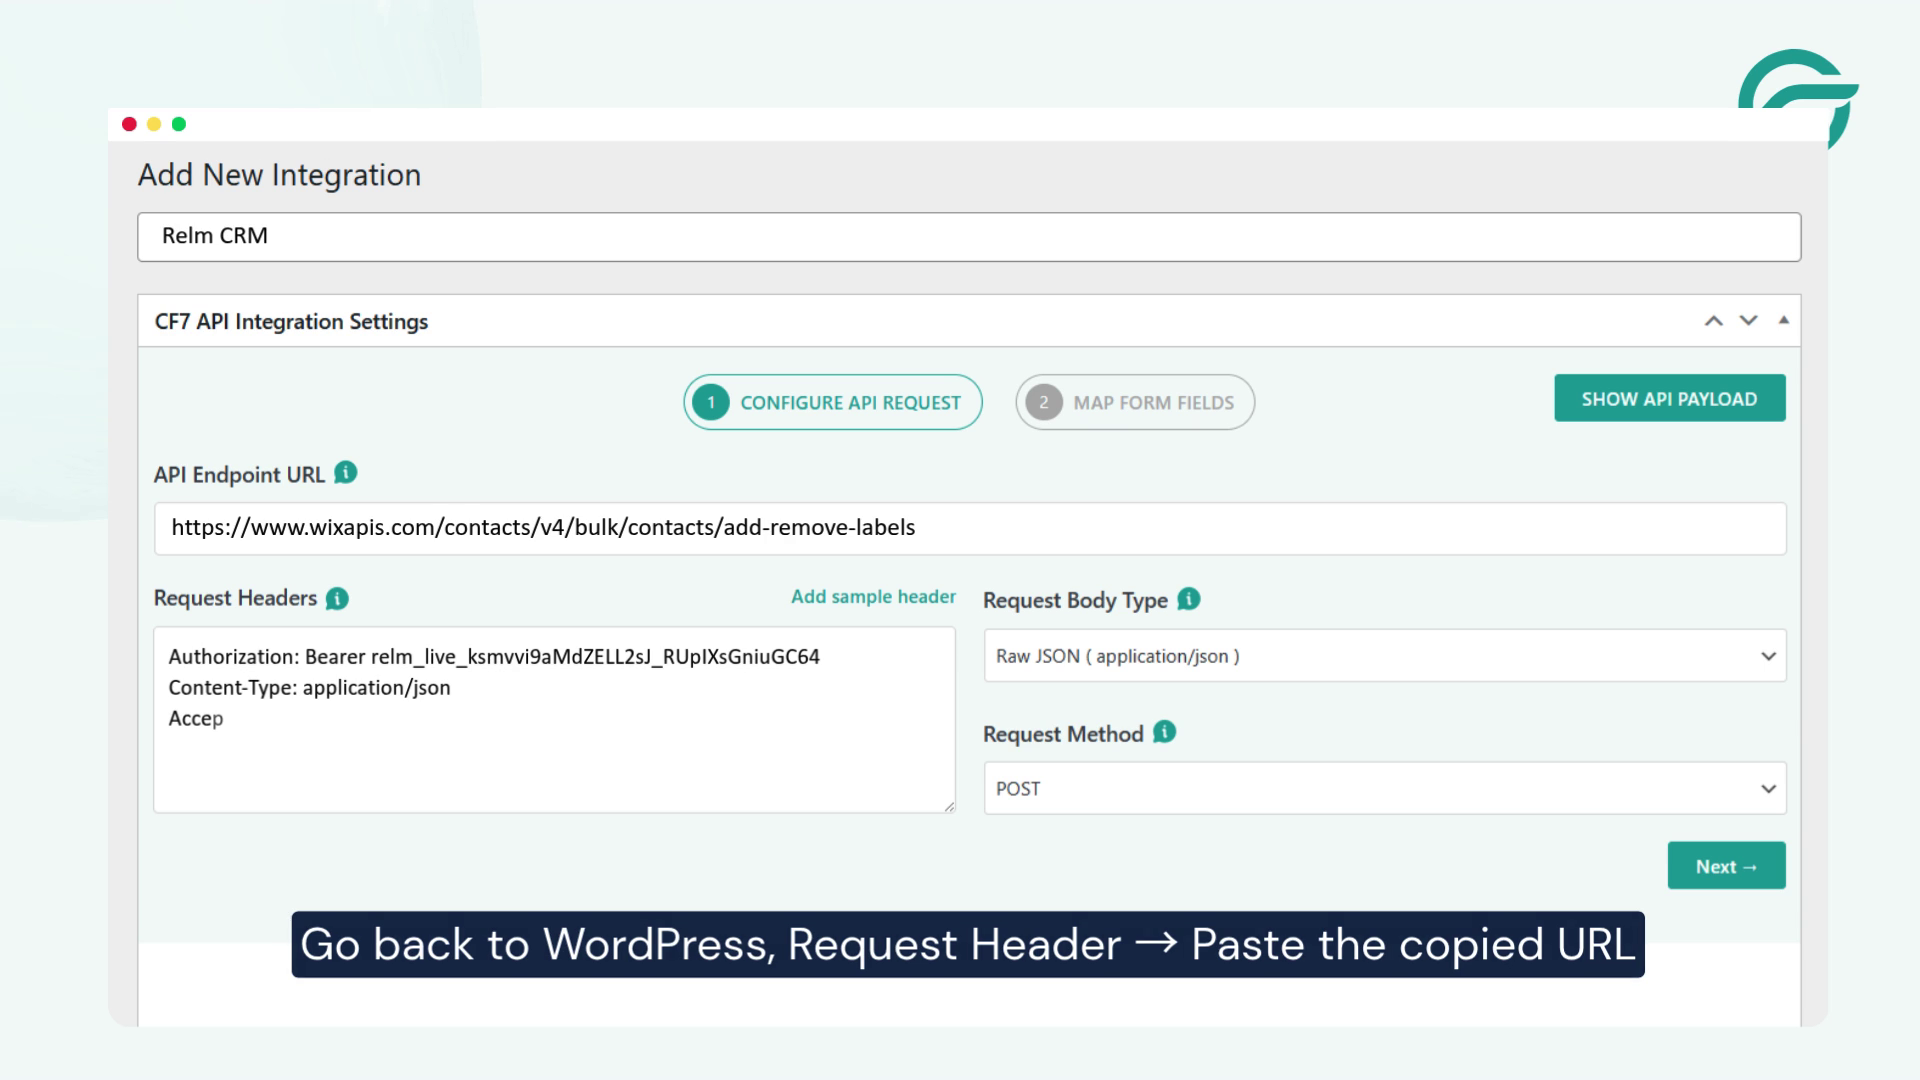Click the API Endpoint URL info icon
The image size is (1920, 1080).
[345, 472]
